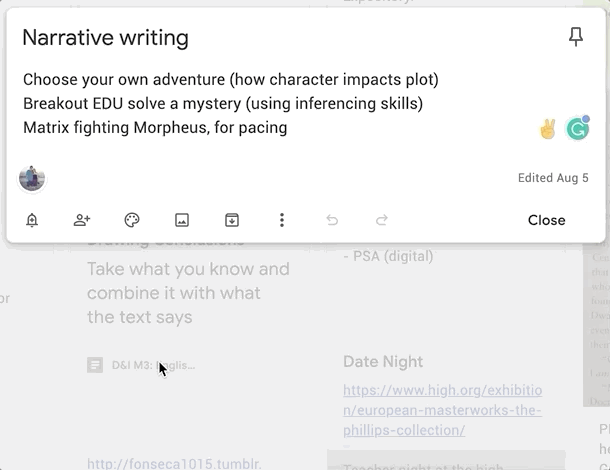Screen dimensions: 610x470
Task: Click the victory hand emoji icon
Action: [x=547, y=128]
